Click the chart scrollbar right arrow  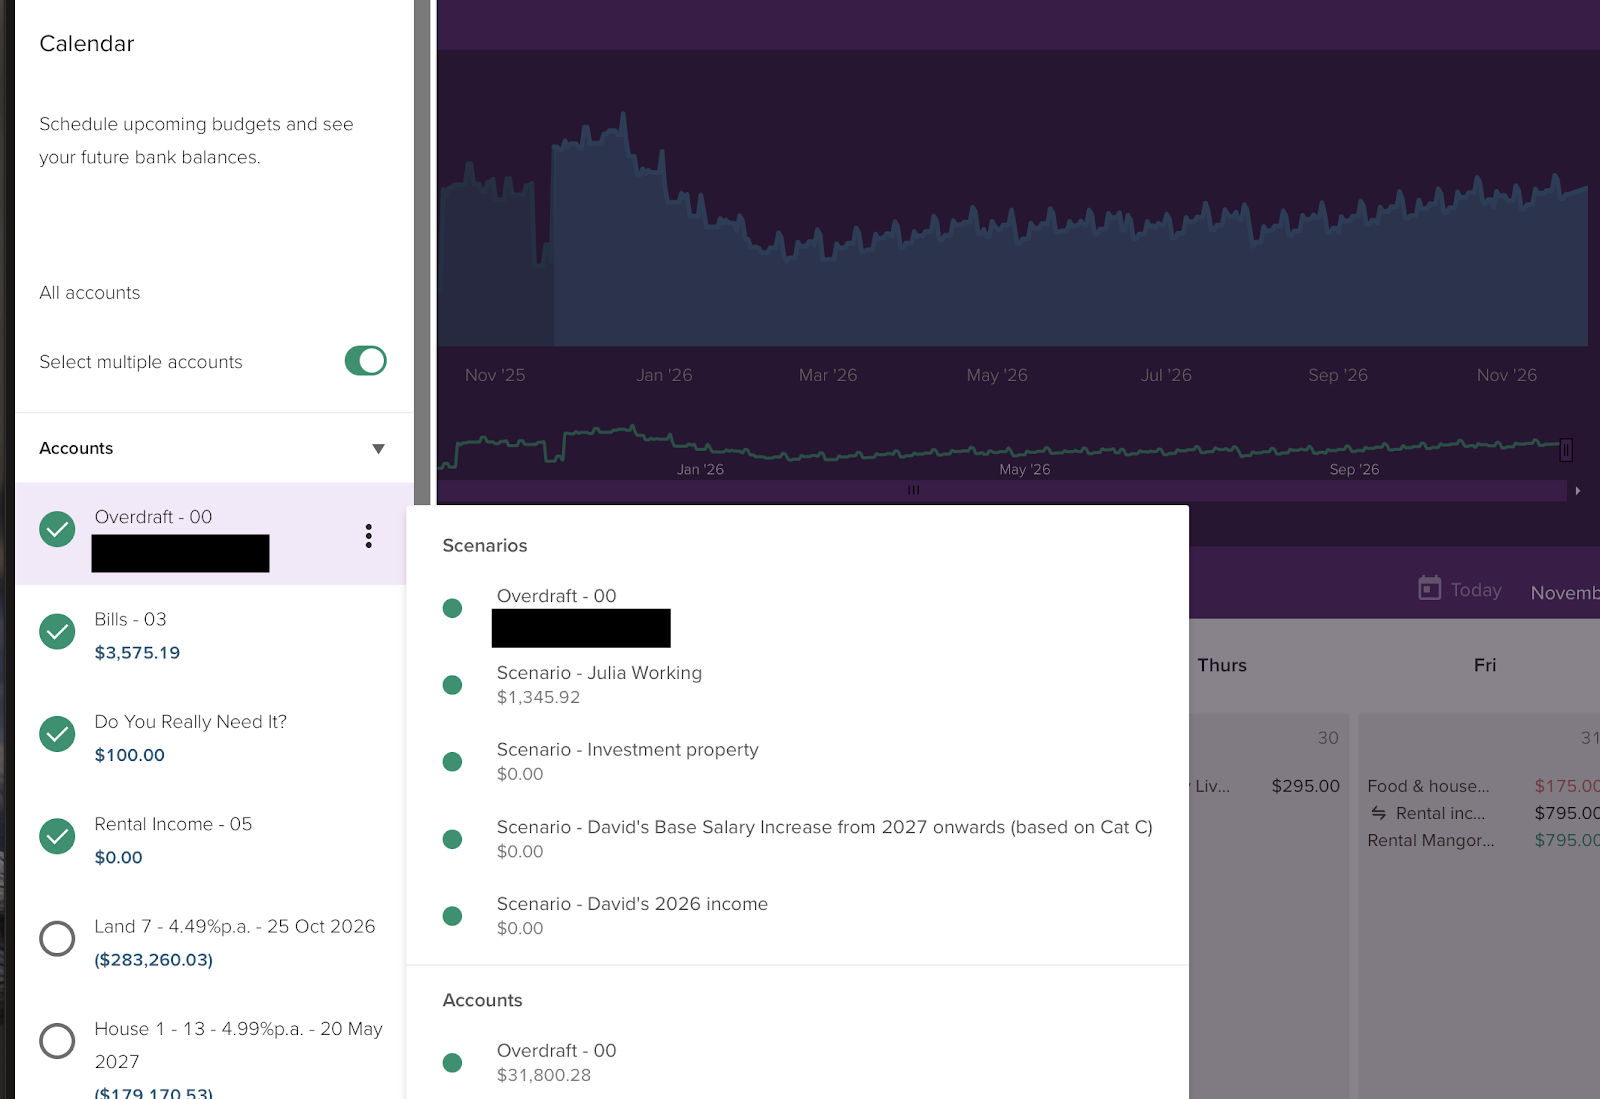click(x=1577, y=491)
